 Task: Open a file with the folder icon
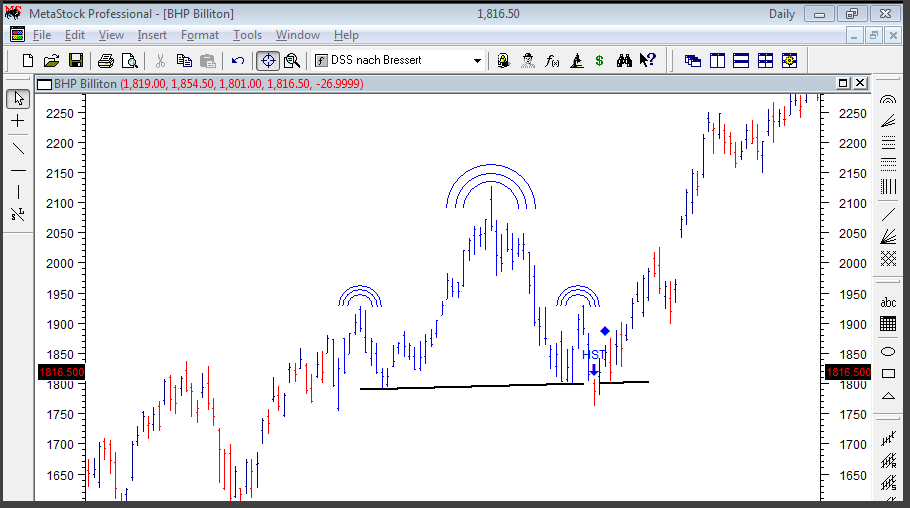click(x=52, y=60)
